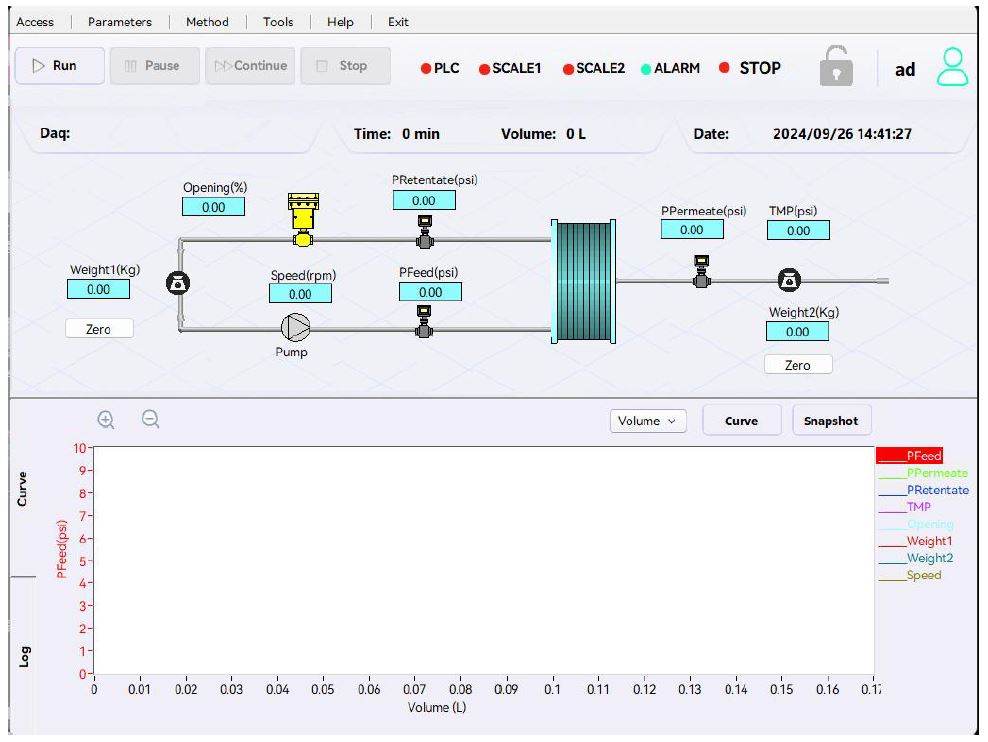Click the Opening(%) value field

214,207
